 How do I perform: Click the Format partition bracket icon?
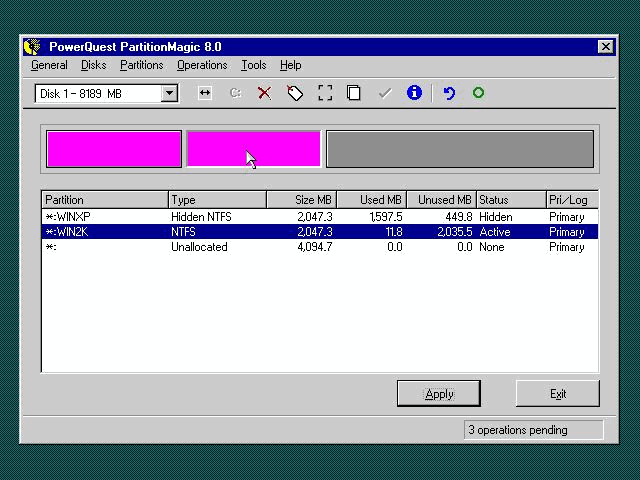pyautogui.click(x=325, y=93)
